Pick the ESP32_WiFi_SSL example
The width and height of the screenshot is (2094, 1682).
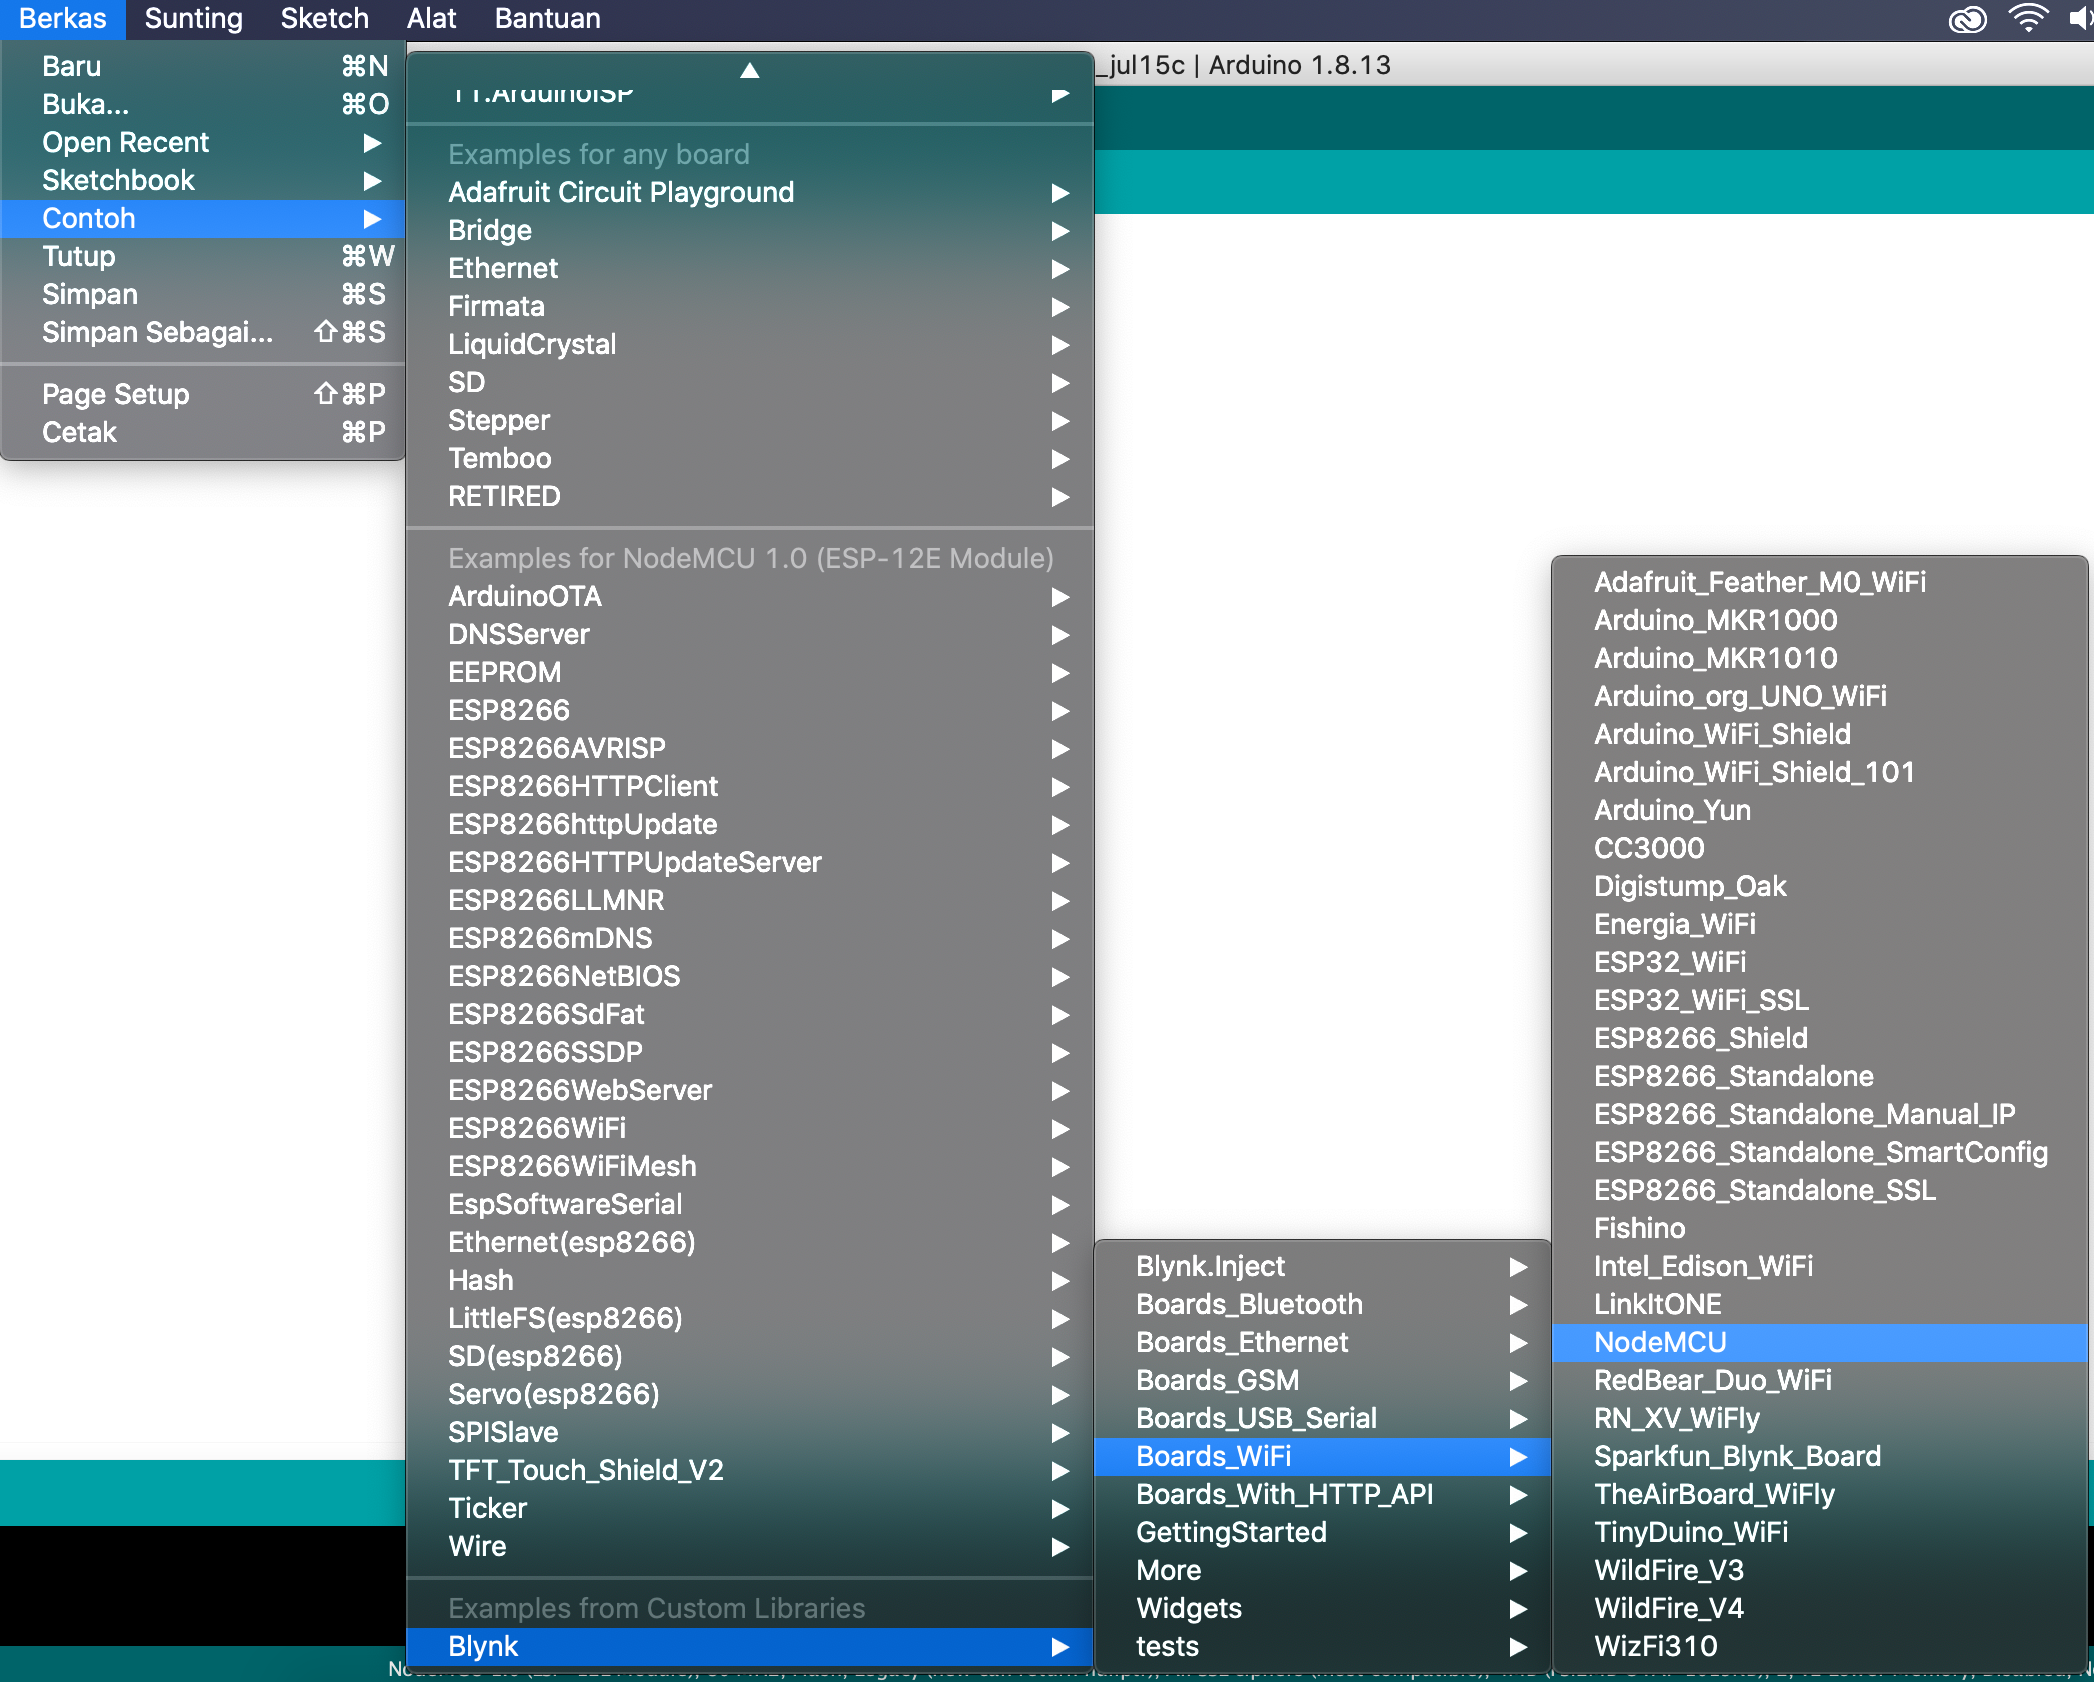coord(1700,1000)
